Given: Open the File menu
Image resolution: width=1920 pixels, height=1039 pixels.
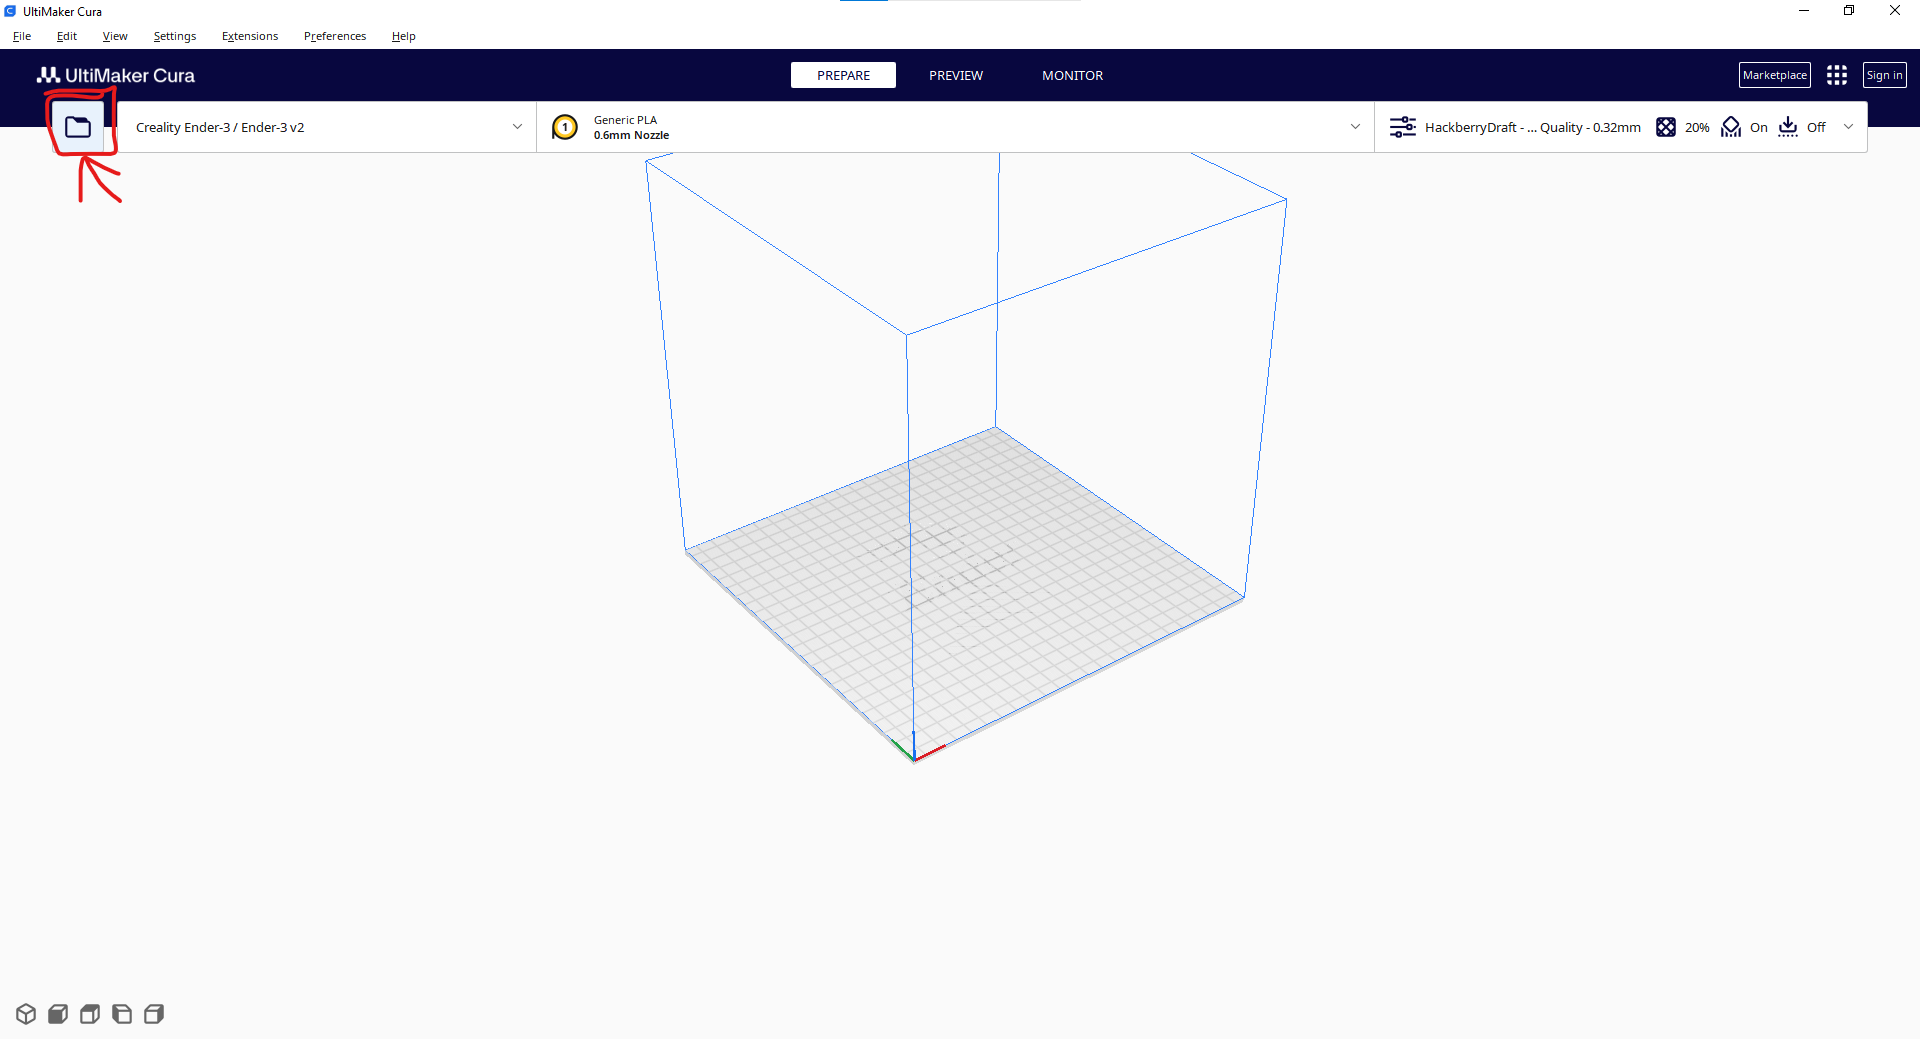Looking at the screenshot, I should 22,36.
